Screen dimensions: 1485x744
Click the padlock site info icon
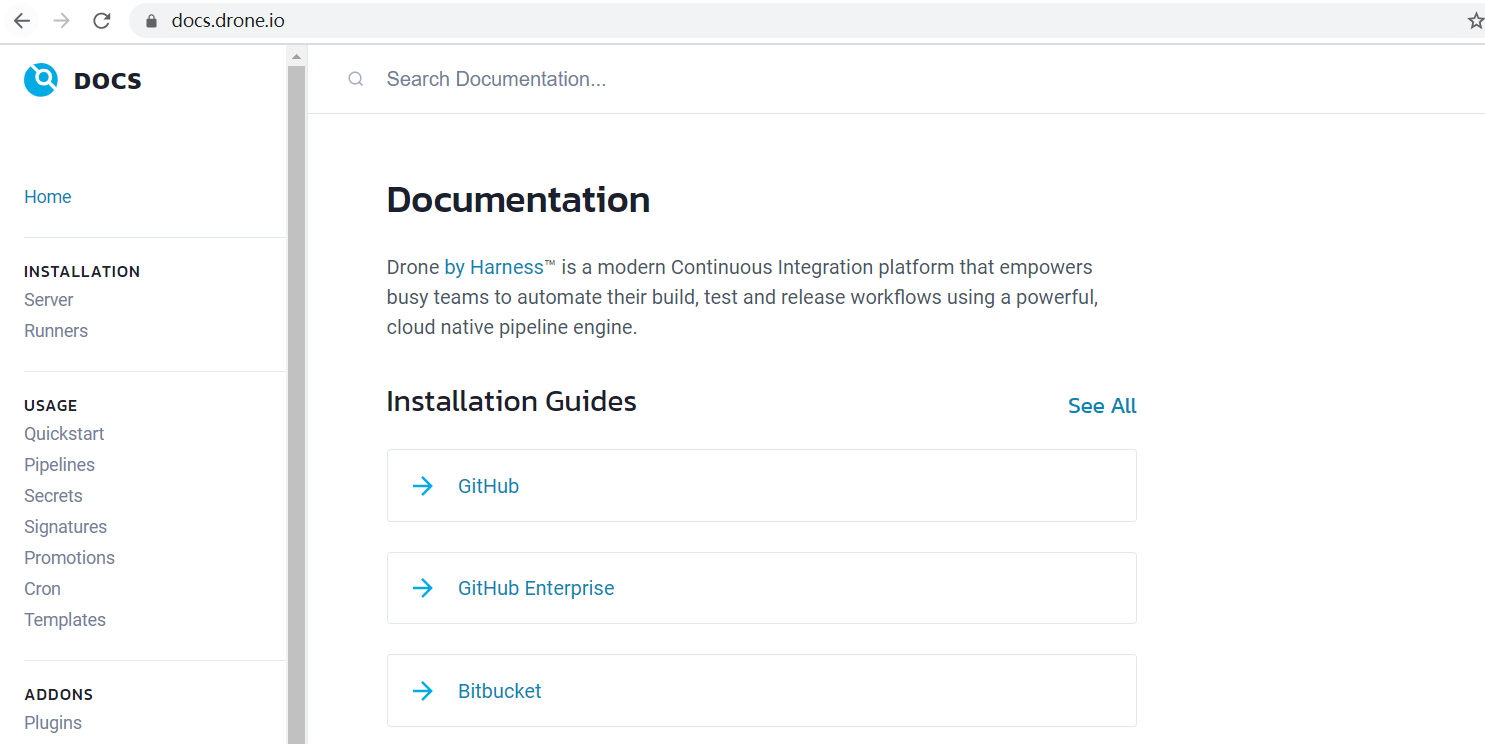coord(152,21)
